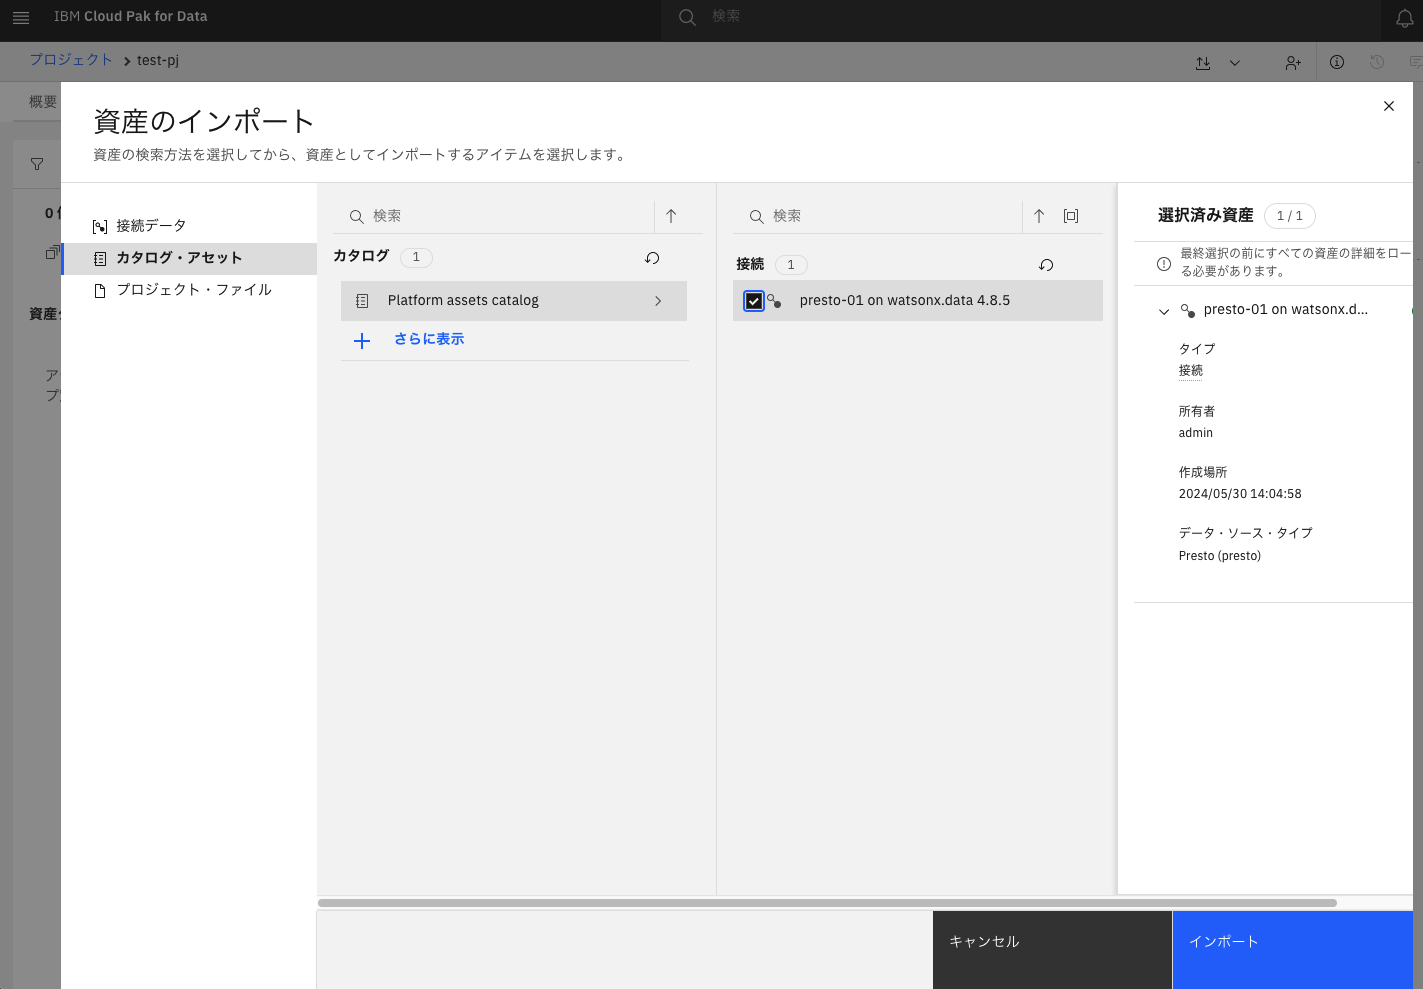
Task: Refresh the catalog list
Action: click(652, 257)
